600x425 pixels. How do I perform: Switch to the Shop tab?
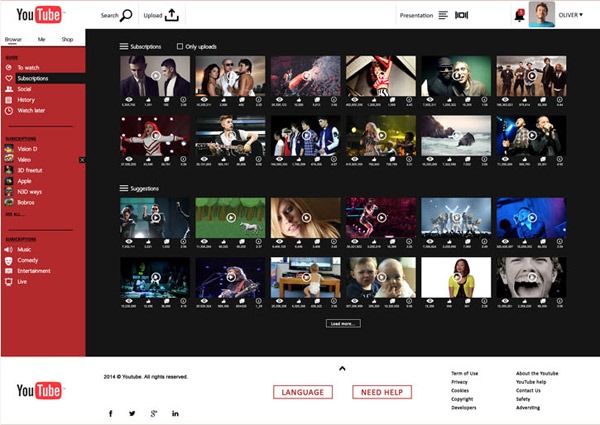(x=67, y=39)
